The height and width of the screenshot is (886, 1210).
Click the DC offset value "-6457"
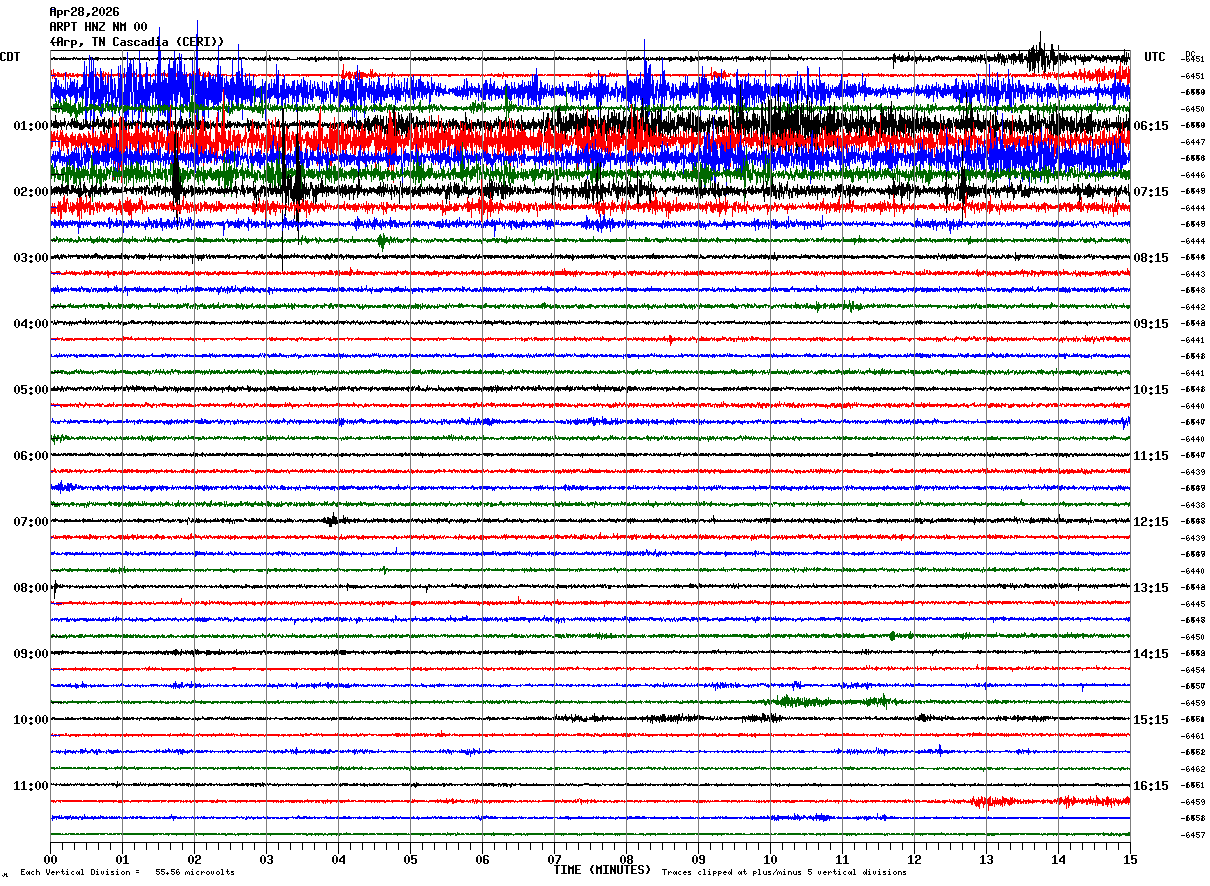tap(1192, 835)
